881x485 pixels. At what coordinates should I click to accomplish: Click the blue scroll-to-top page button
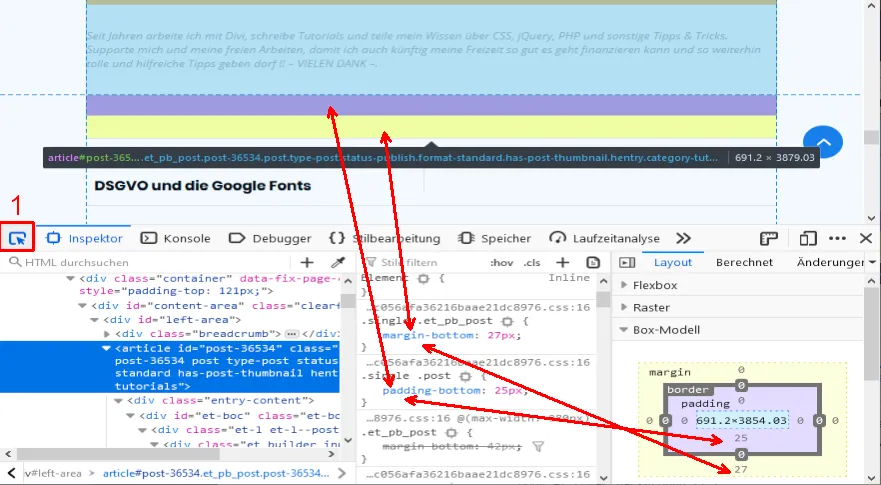pos(823,142)
